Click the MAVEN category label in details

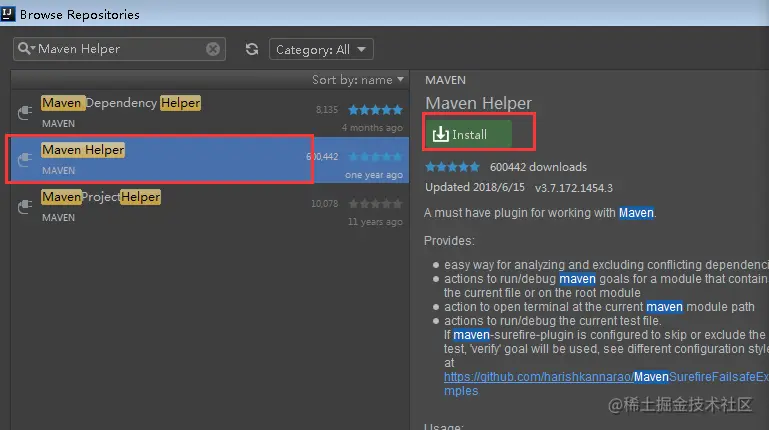[445, 80]
